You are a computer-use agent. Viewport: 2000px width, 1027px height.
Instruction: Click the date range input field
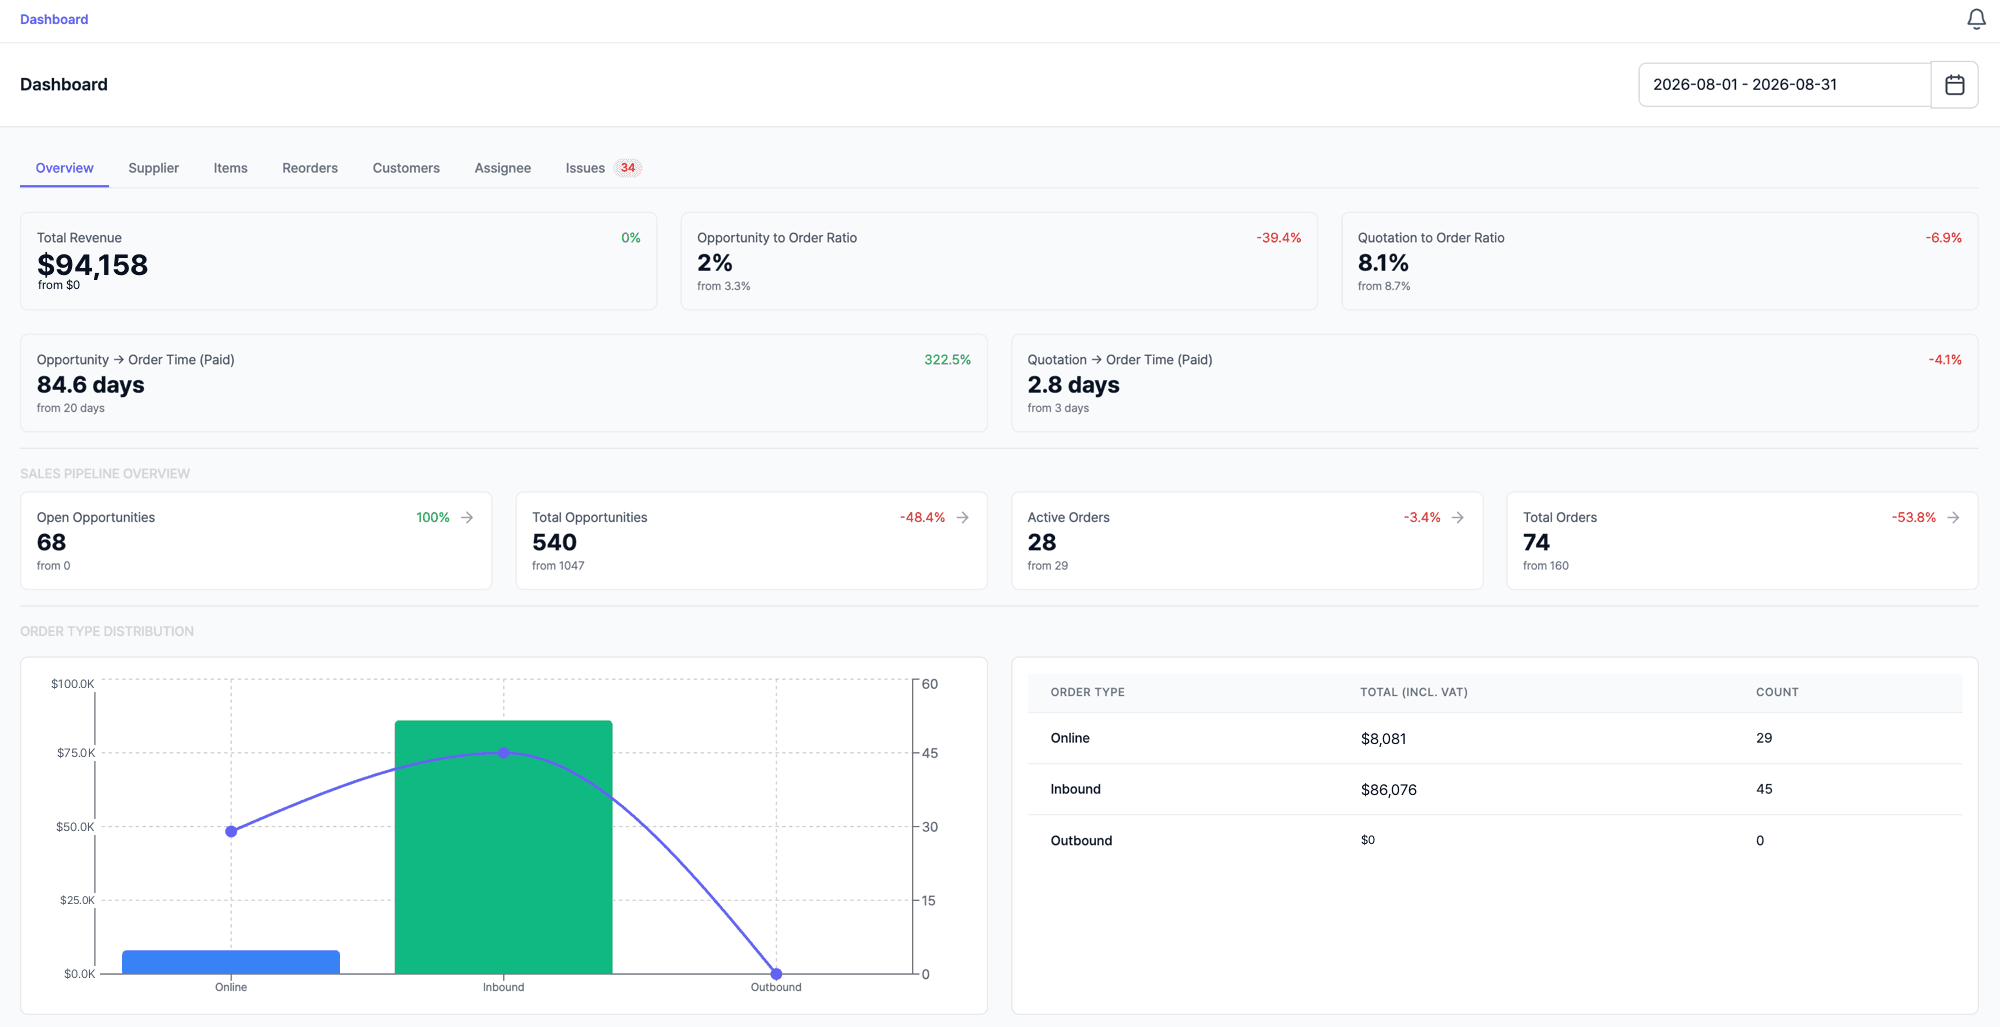pos(1784,85)
